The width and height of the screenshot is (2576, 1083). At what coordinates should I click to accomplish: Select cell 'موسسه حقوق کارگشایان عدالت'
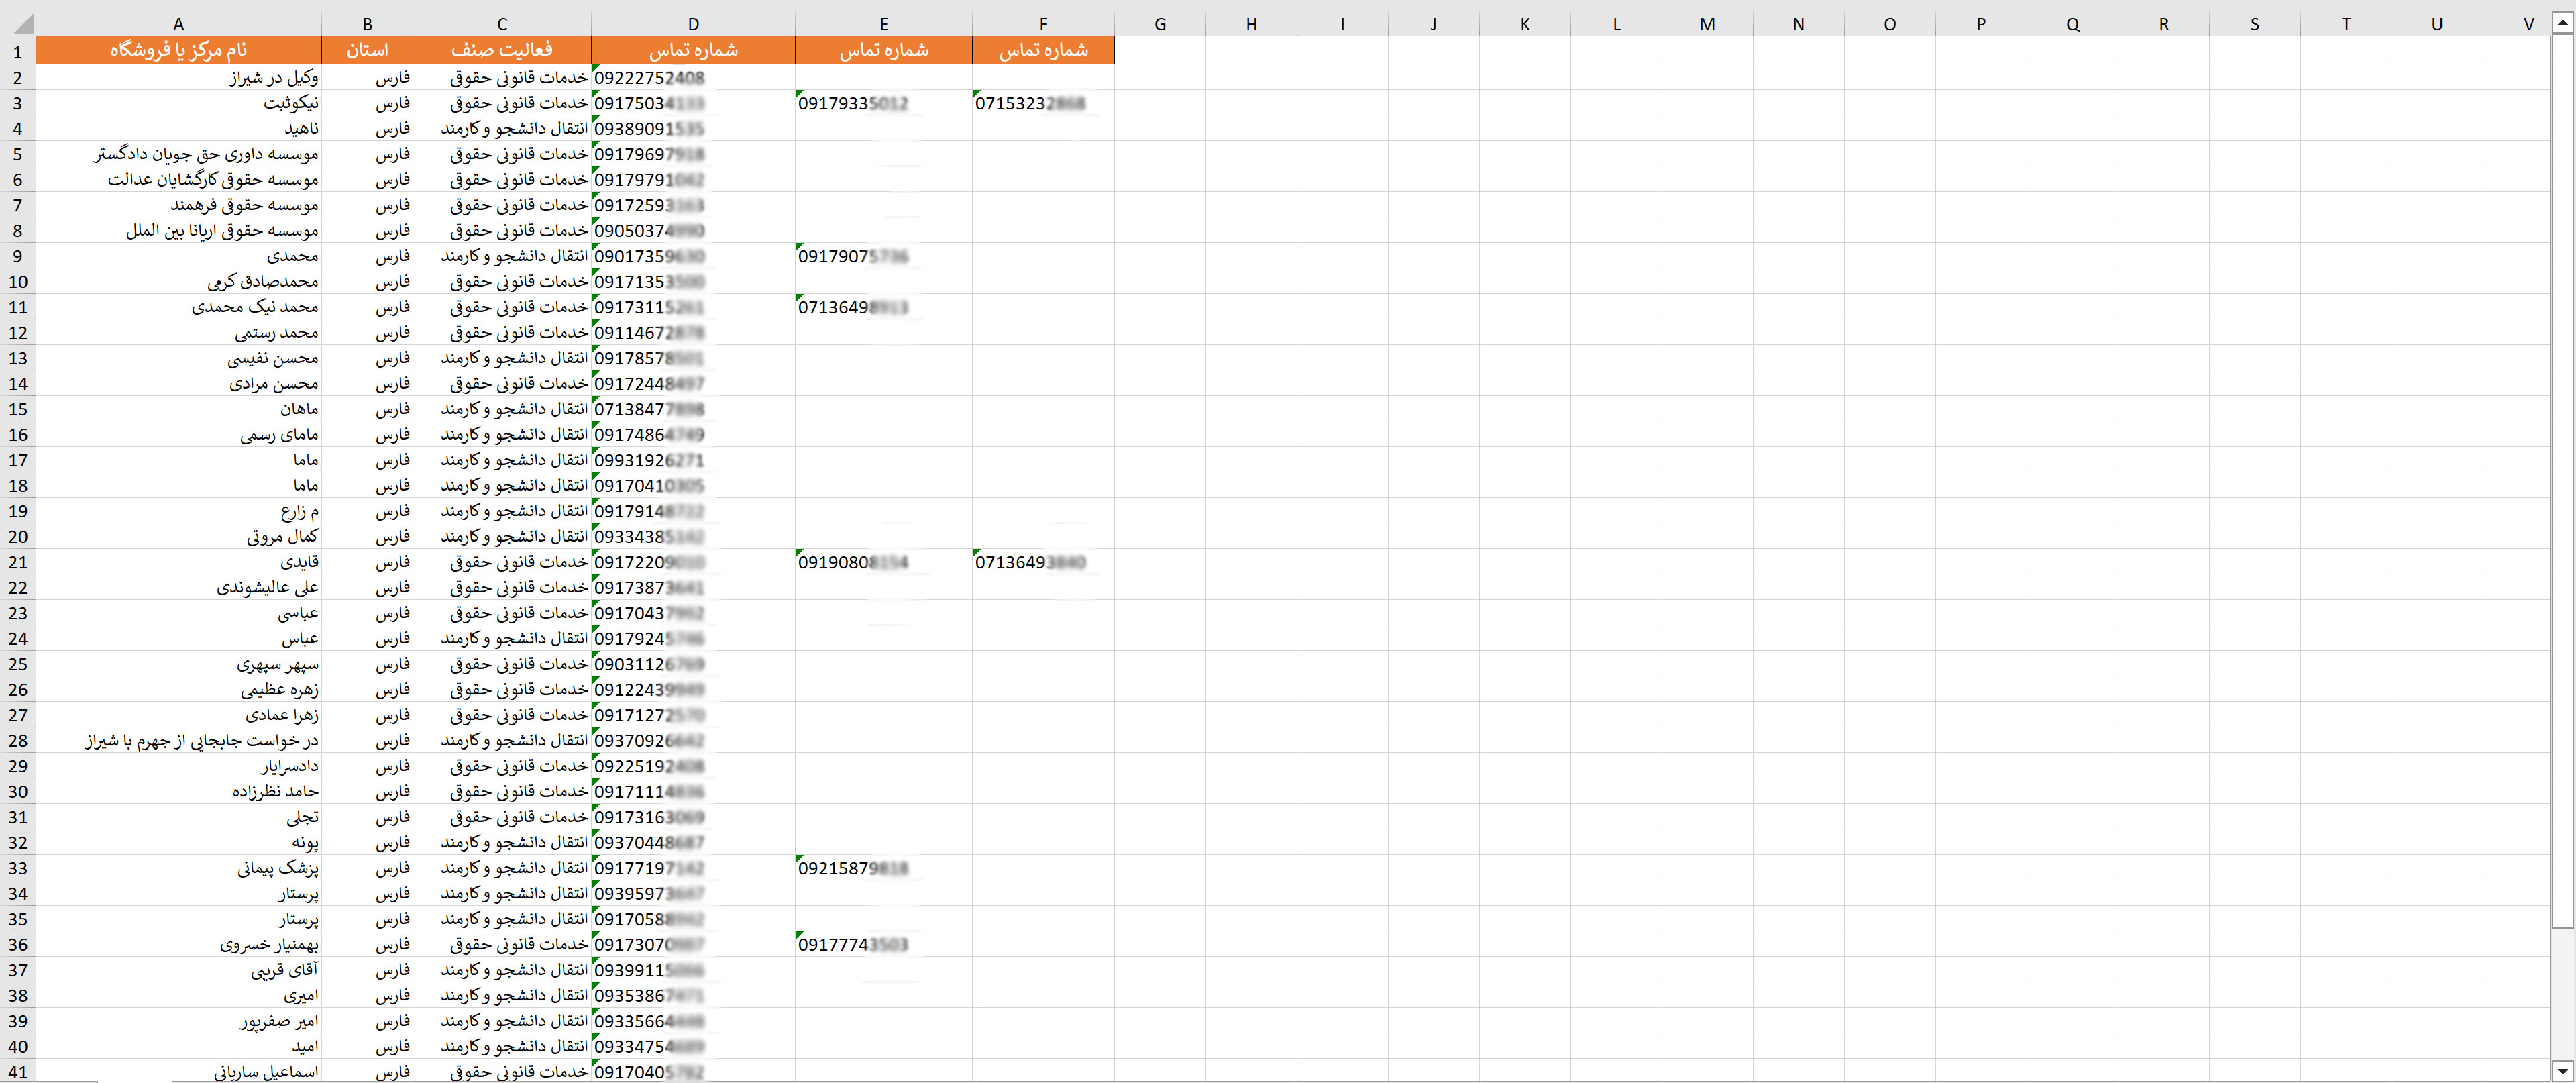pyautogui.click(x=178, y=179)
